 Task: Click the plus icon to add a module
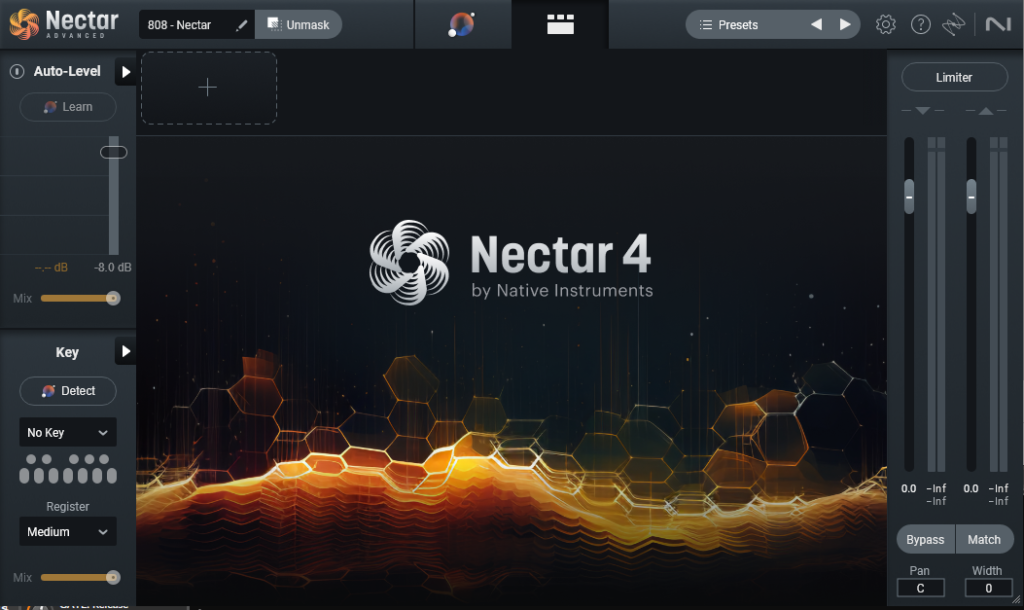(x=208, y=87)
